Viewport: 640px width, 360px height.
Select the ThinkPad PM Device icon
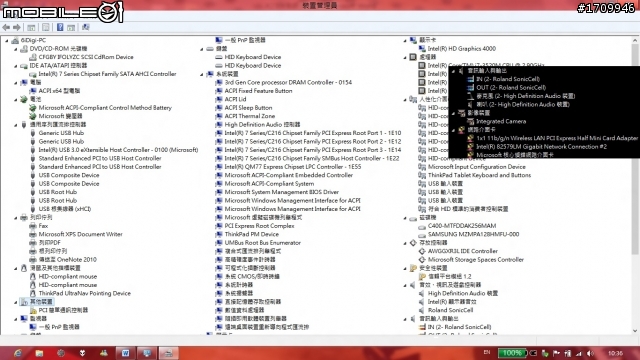point(219,234)
